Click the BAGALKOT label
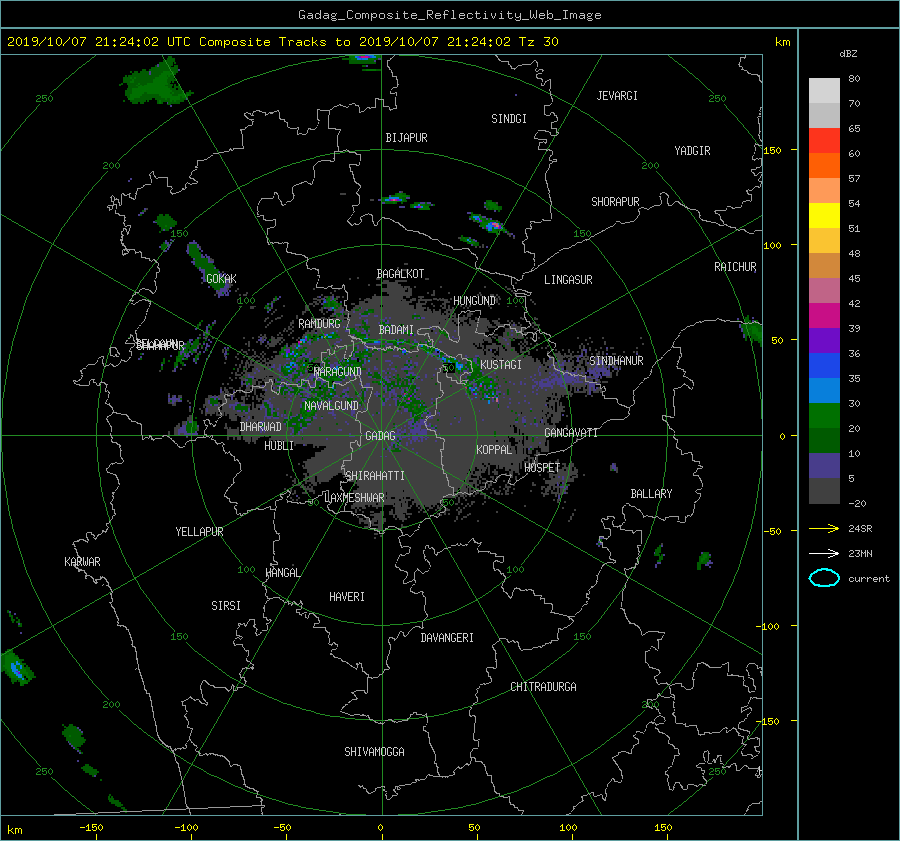The width and height of the screenshot is (900, 841). 400,274
